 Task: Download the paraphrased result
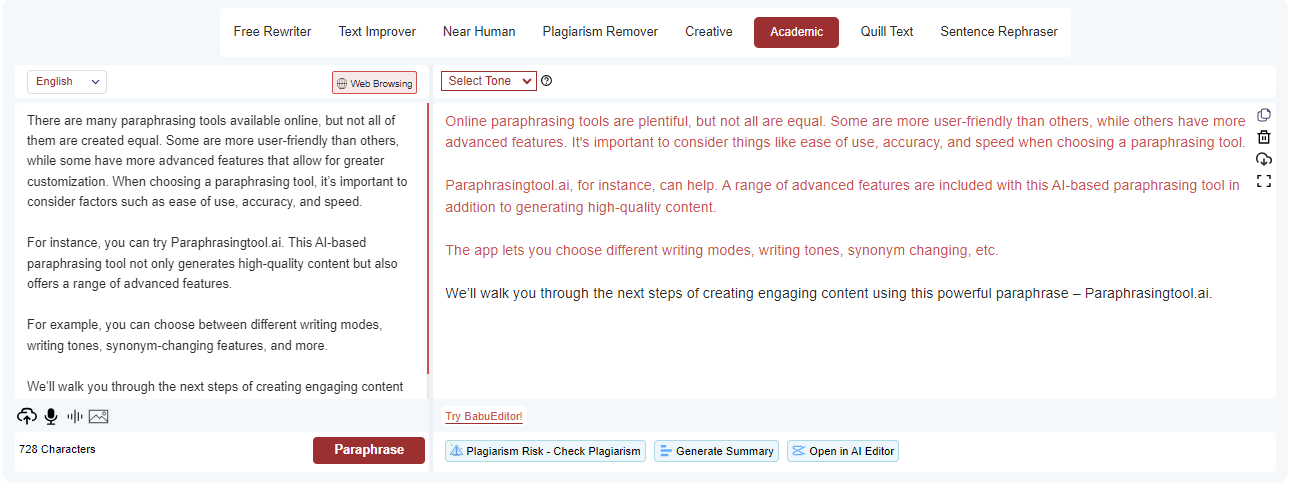(1264, 160)
